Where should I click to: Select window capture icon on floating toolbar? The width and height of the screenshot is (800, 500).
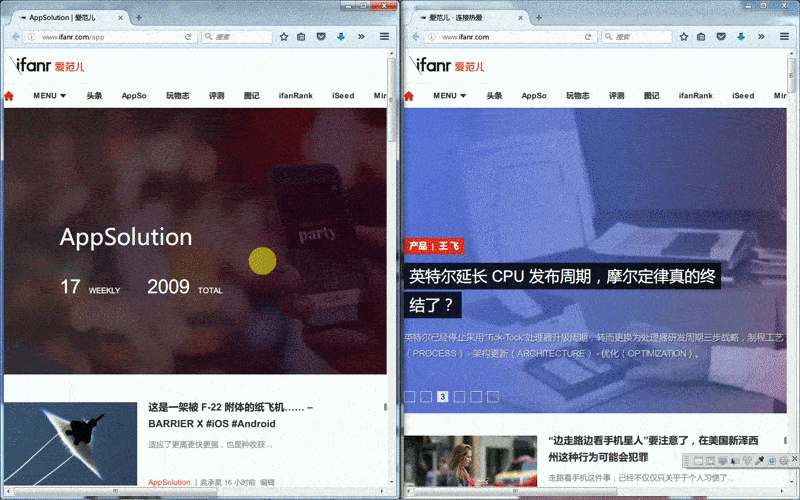point(698,461)
